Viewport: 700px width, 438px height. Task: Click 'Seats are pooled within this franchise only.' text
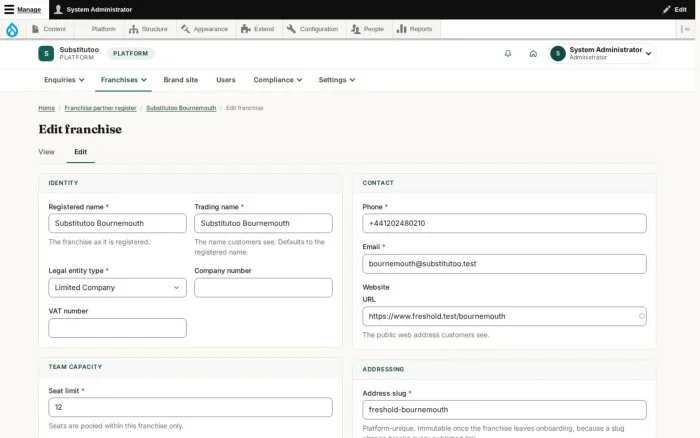[116, 426]
